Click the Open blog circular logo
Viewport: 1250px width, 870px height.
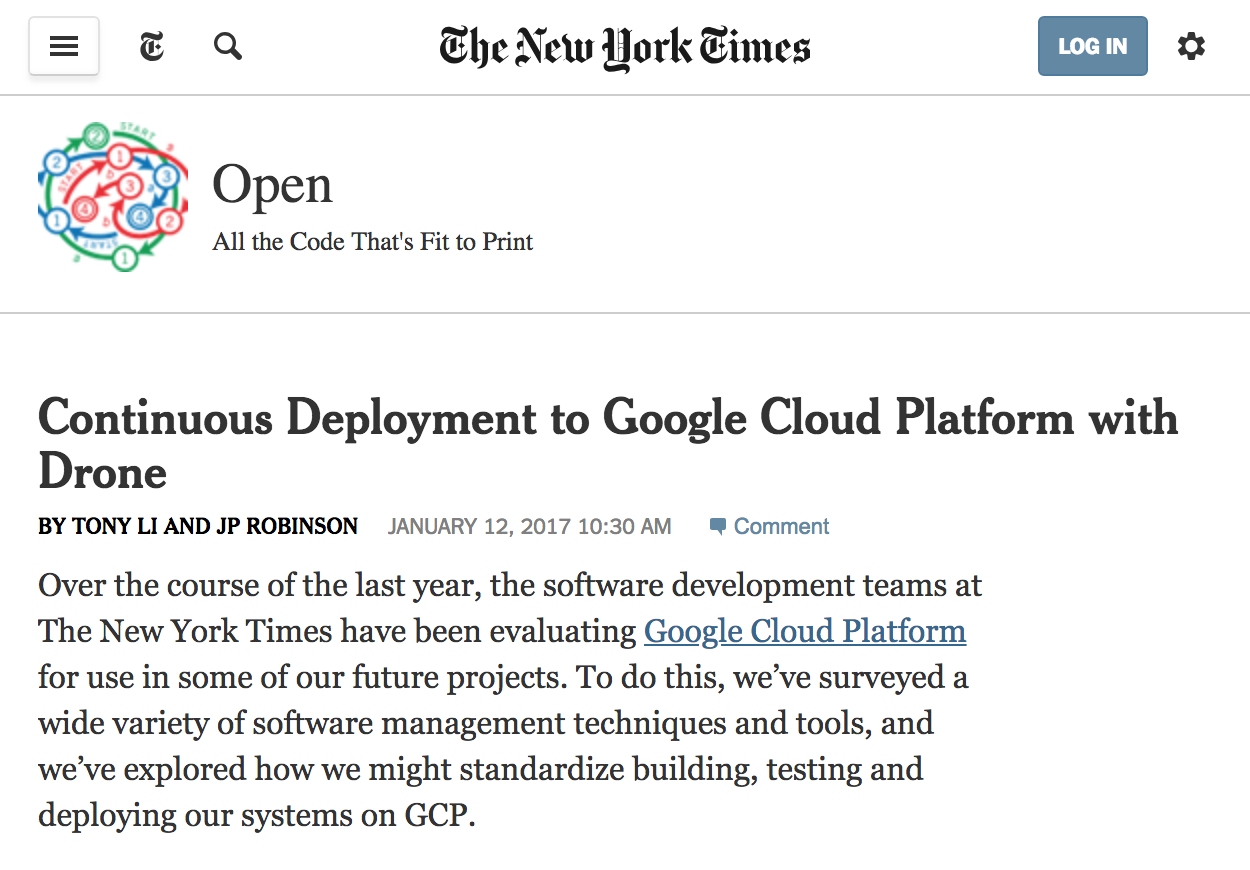pyautogui.click(x=112, y=197)
